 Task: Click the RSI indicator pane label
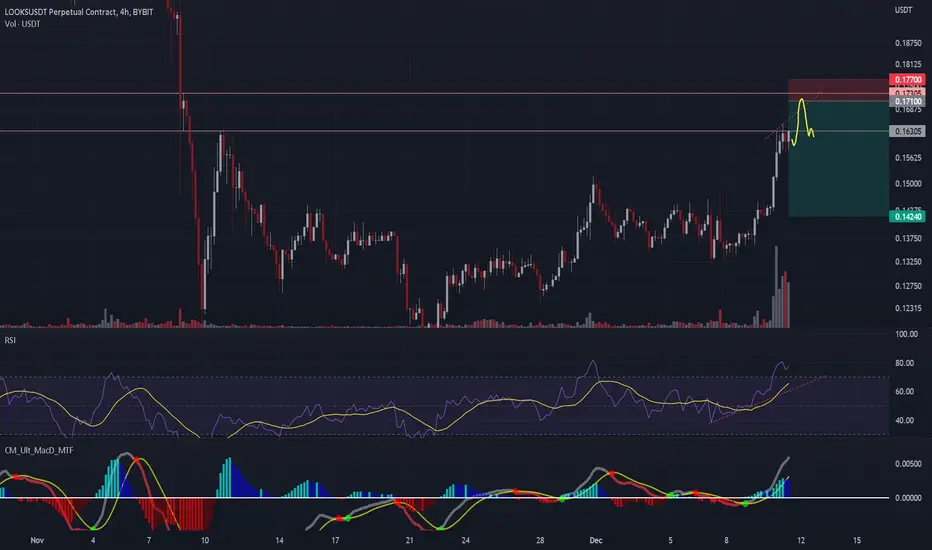(x=10, y=340)
